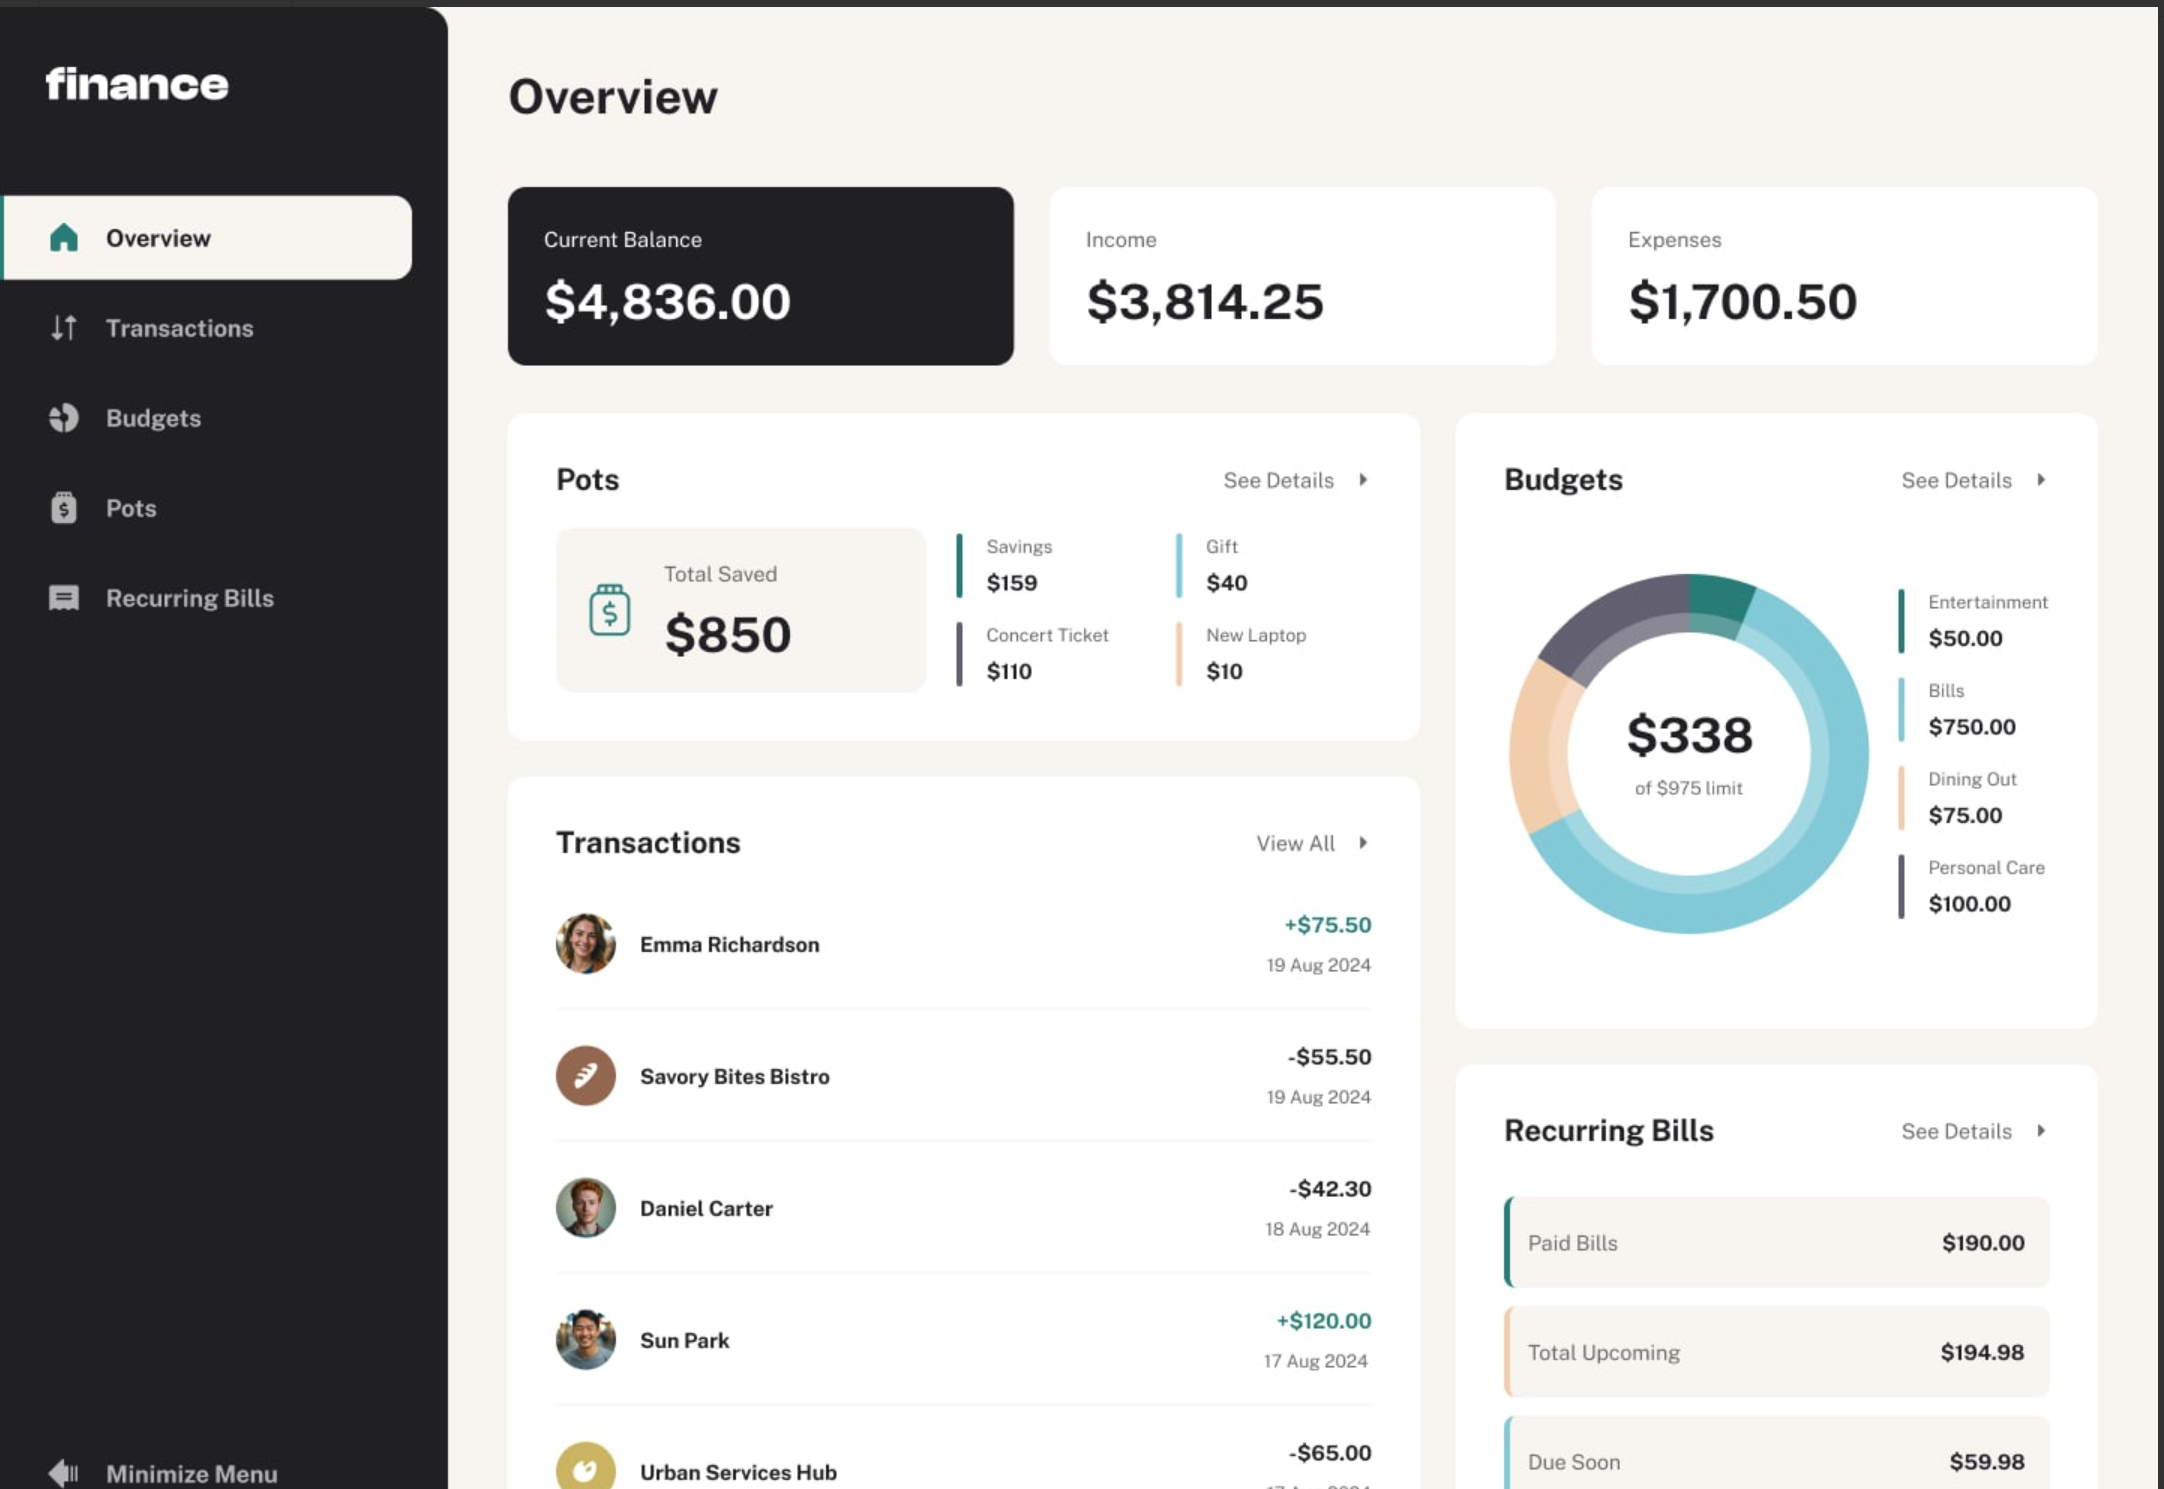The image size is (2164, 1489).
Task: Click the +$120.00 amount
Action: (x=1324, y=1321)
